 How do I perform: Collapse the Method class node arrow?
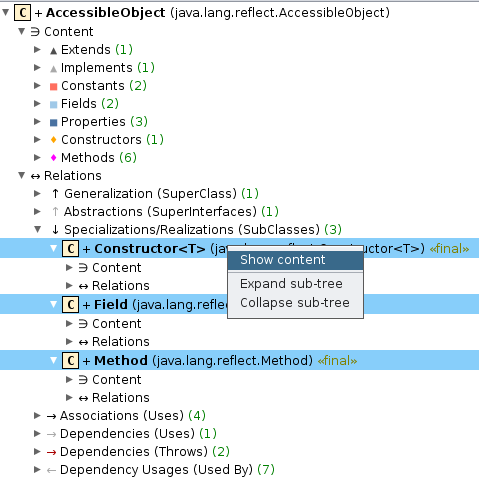coord(53,360)
